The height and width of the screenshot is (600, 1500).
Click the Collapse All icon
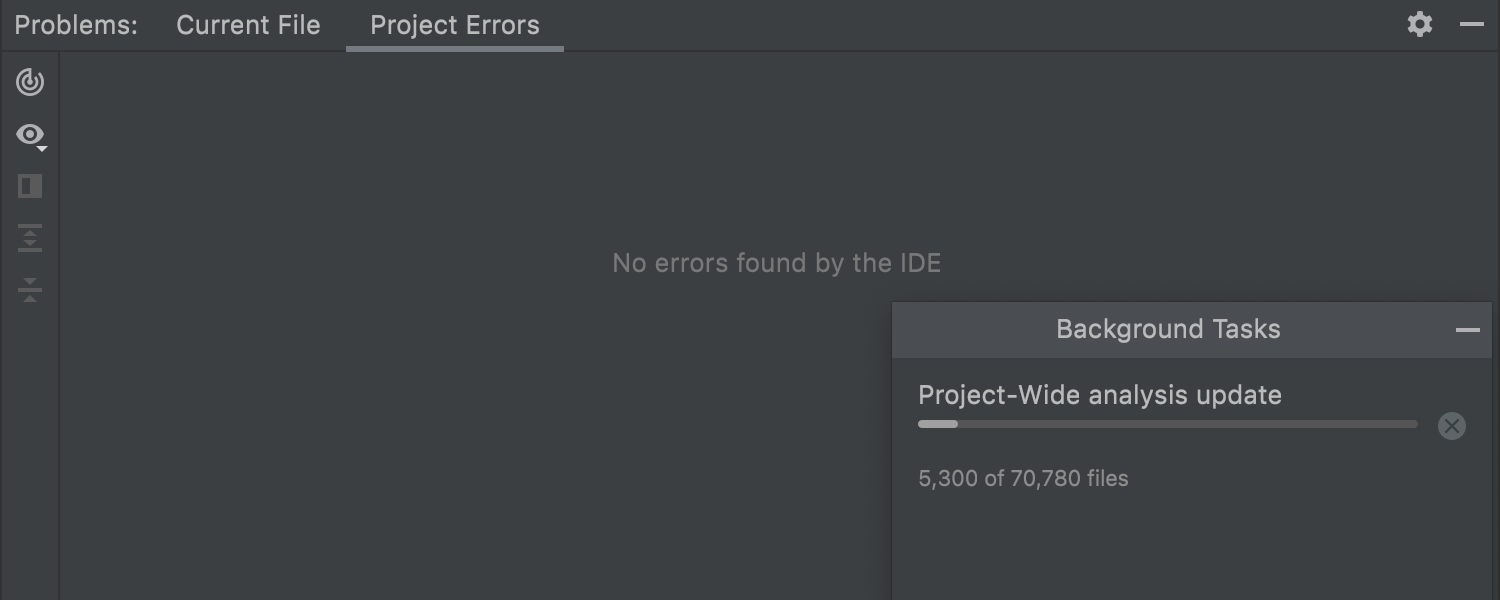[x=30, y=290]
